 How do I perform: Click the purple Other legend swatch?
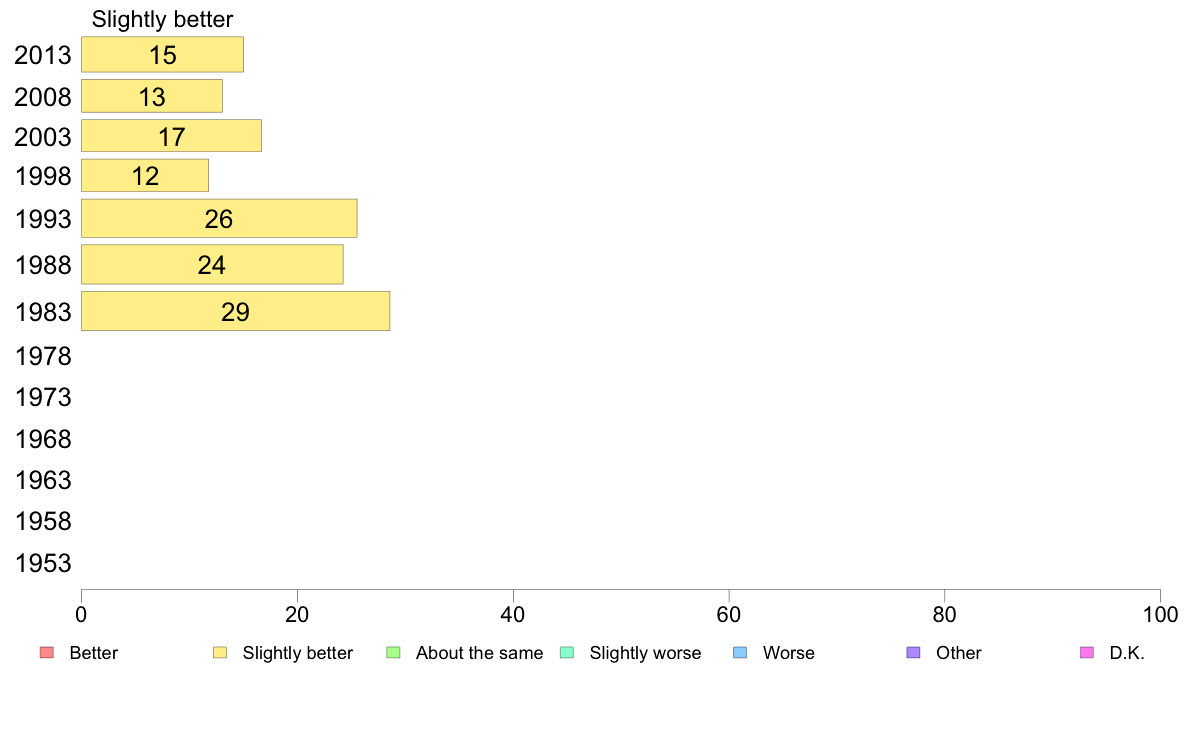coord(914,653)
